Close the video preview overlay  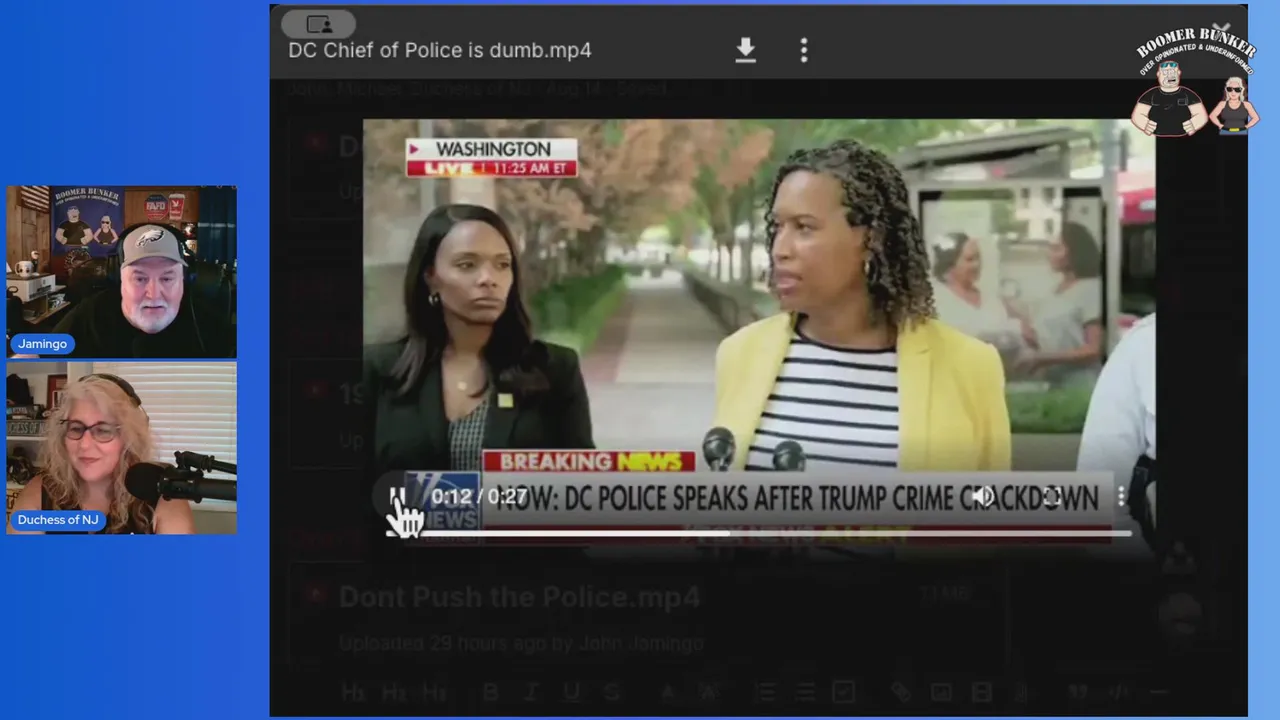point(1220,30)
